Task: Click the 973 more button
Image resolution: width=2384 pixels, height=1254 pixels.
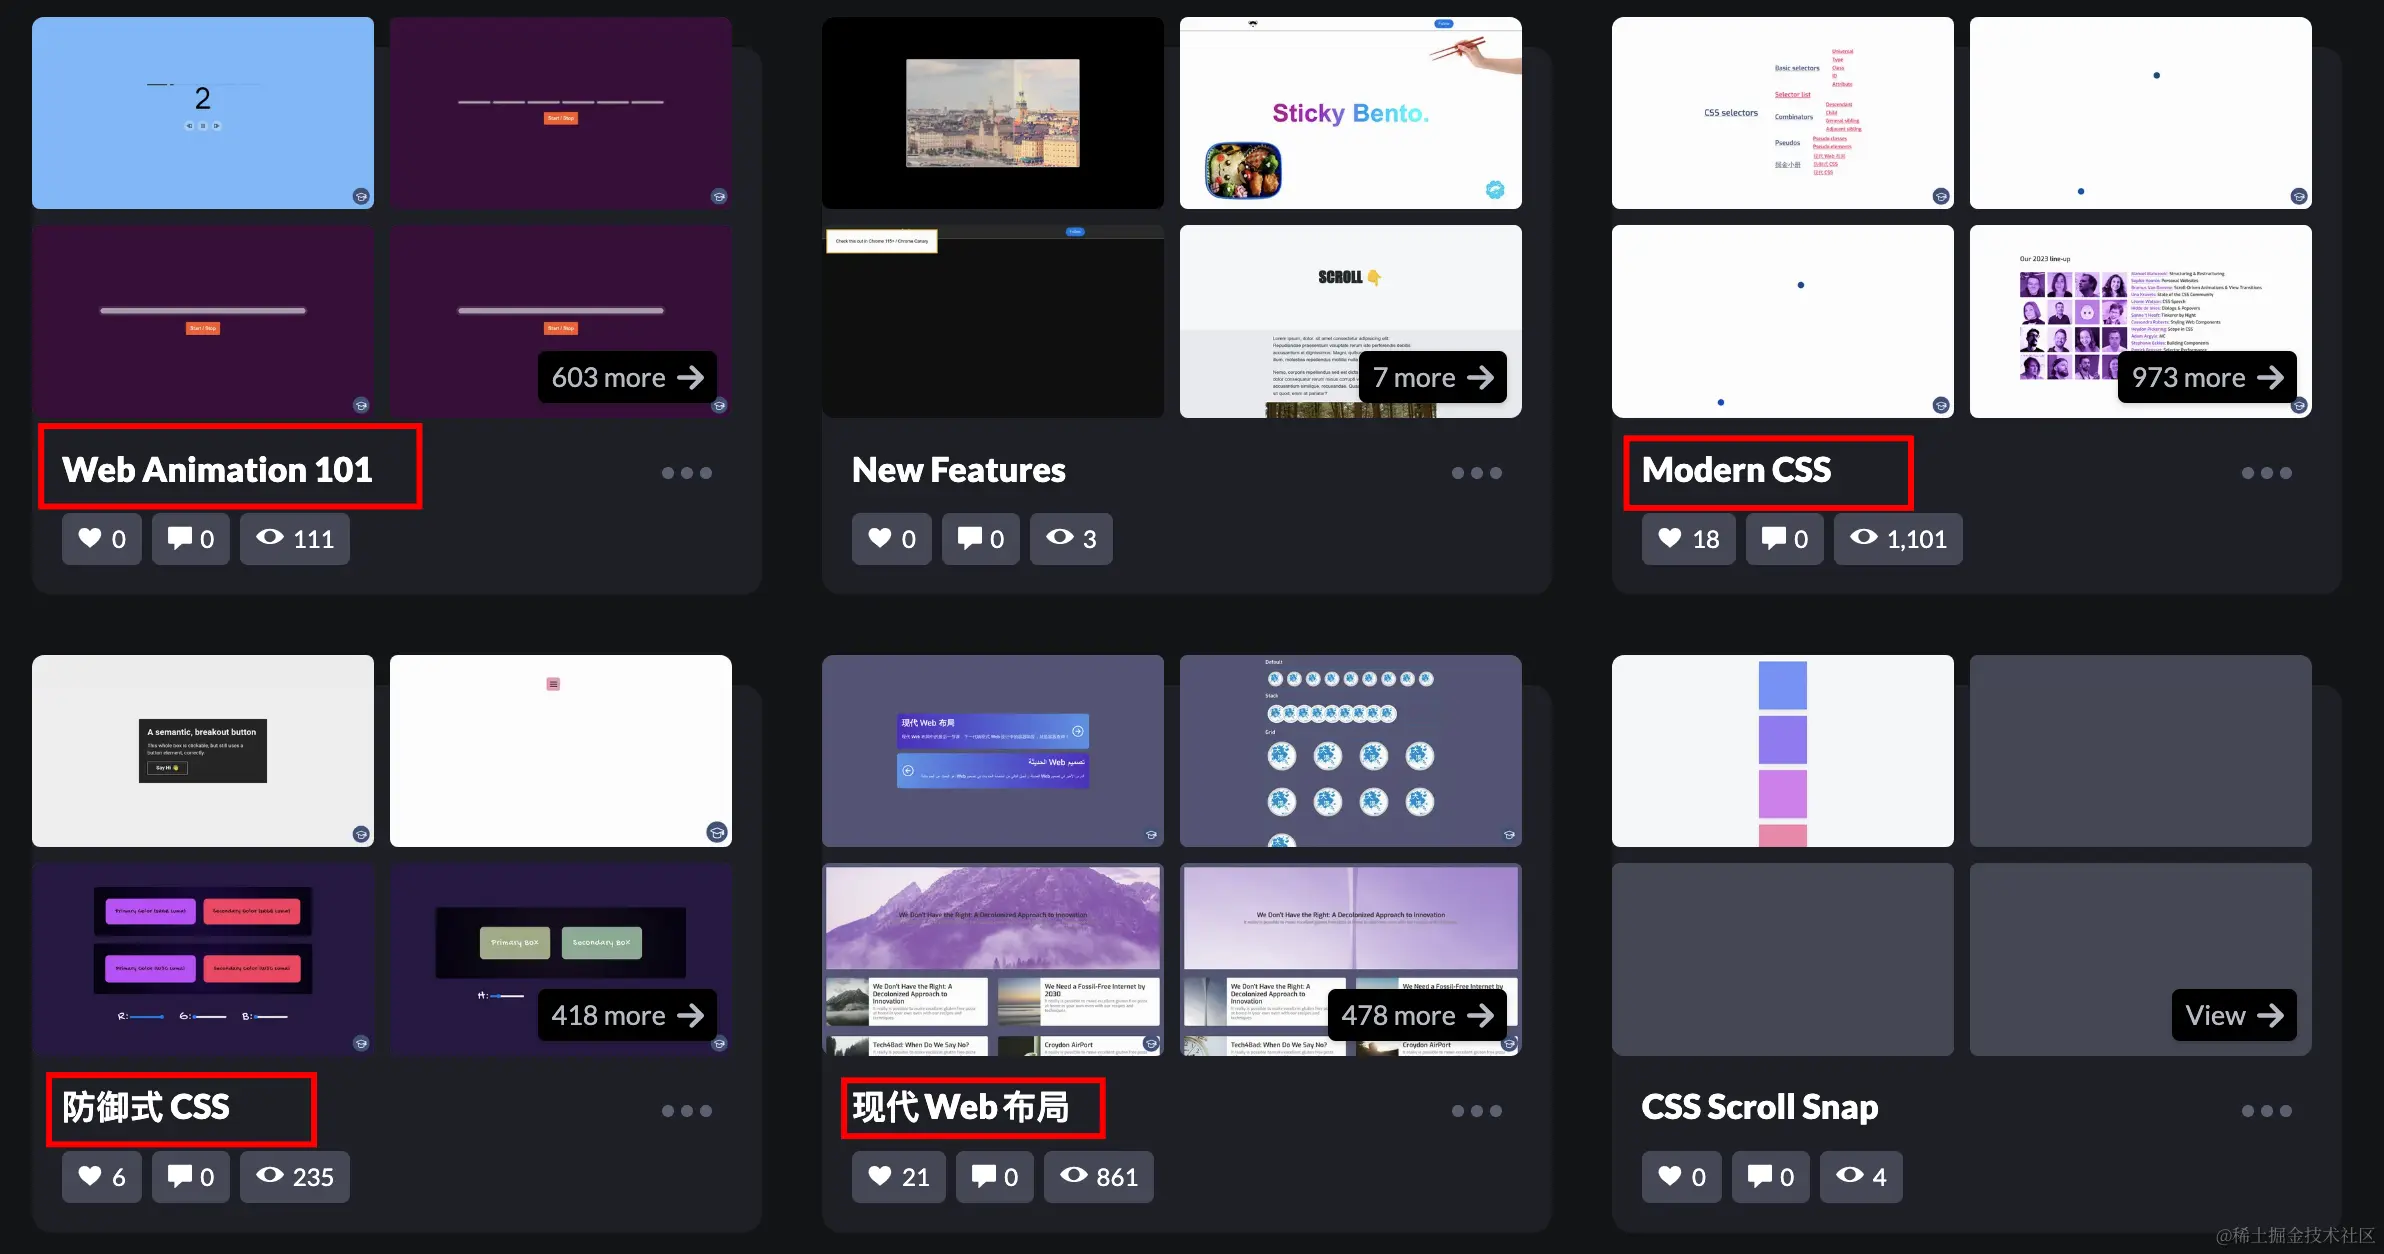Action: tap(2207, 378)
